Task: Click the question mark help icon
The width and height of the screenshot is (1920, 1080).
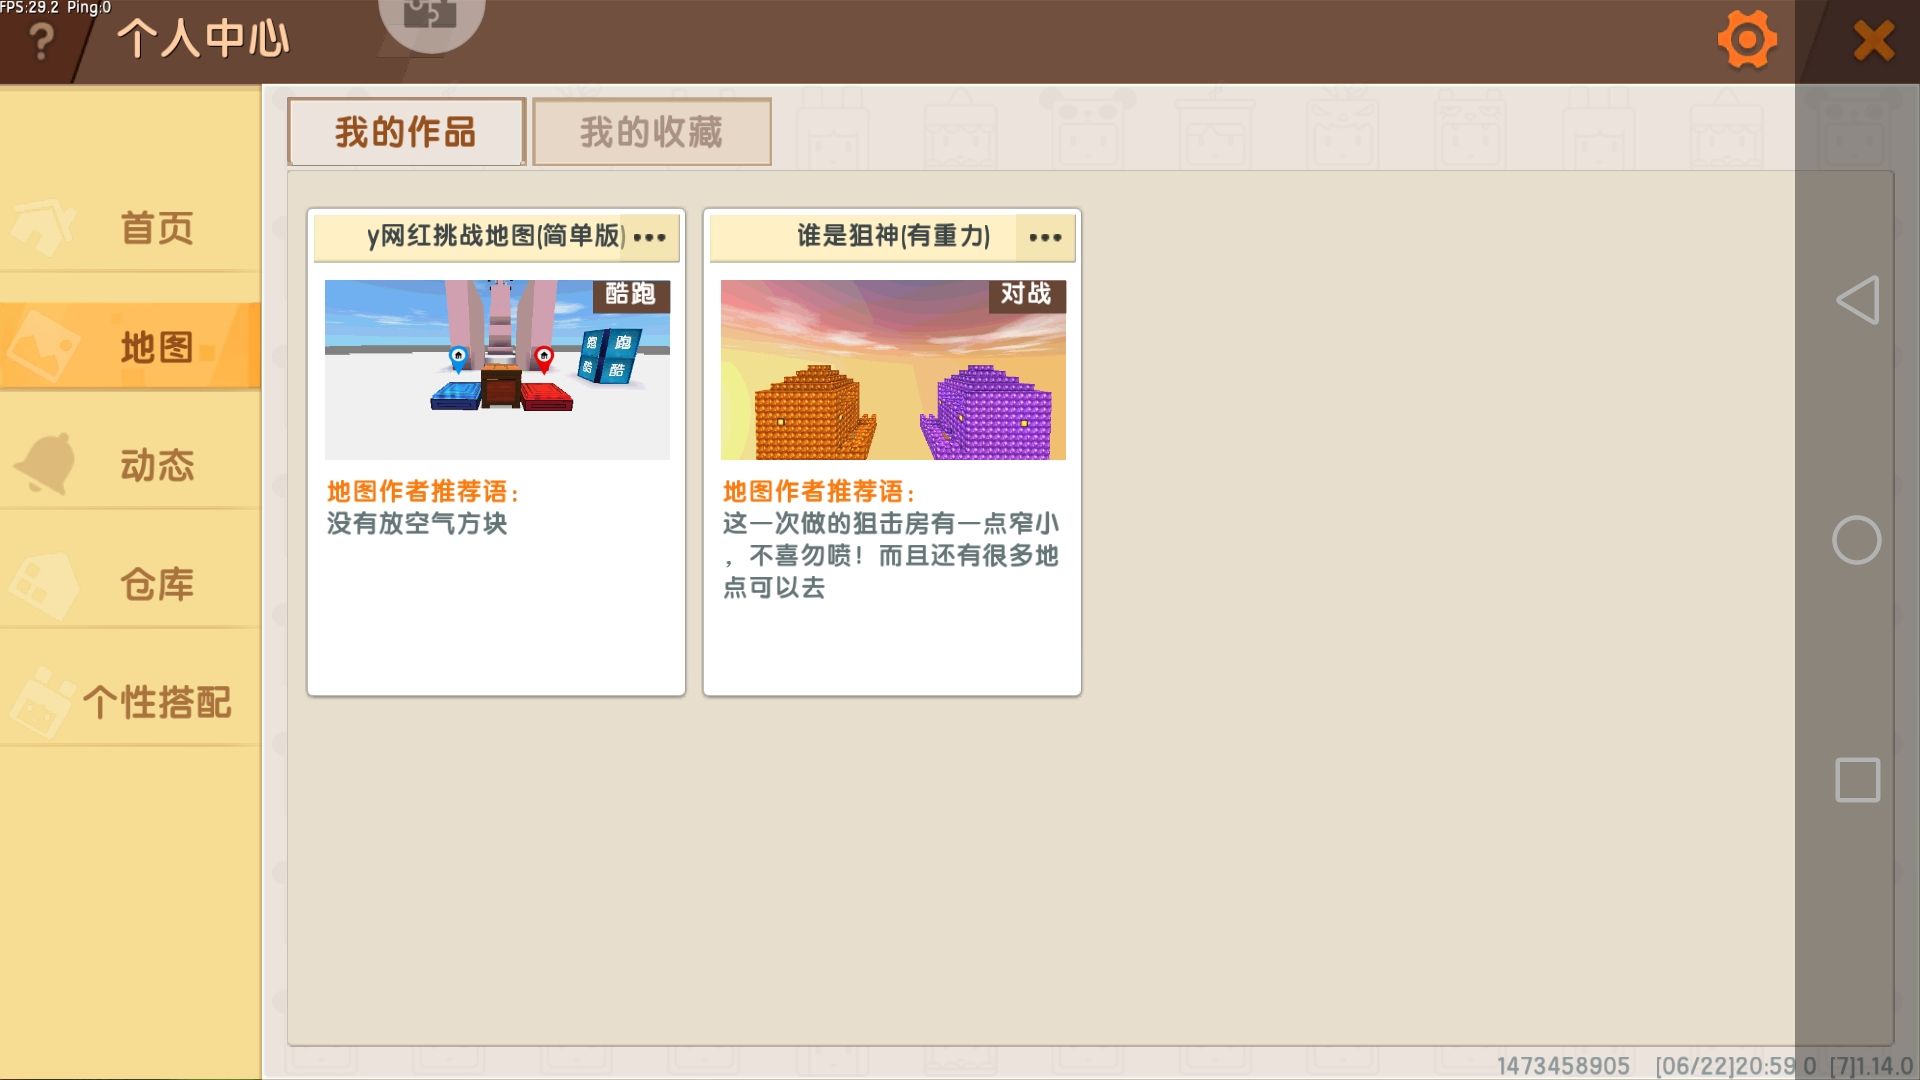Action: tap(41, 41)
